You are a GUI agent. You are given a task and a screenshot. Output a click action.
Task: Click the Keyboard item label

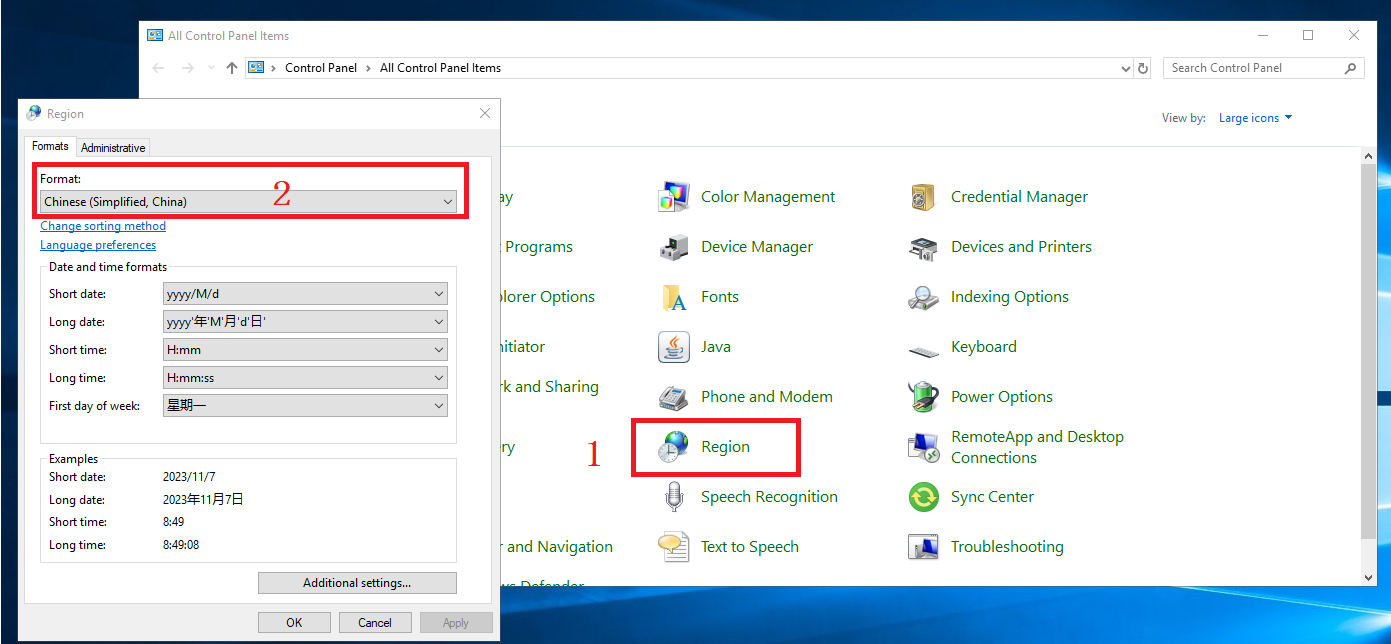[984, 347]
